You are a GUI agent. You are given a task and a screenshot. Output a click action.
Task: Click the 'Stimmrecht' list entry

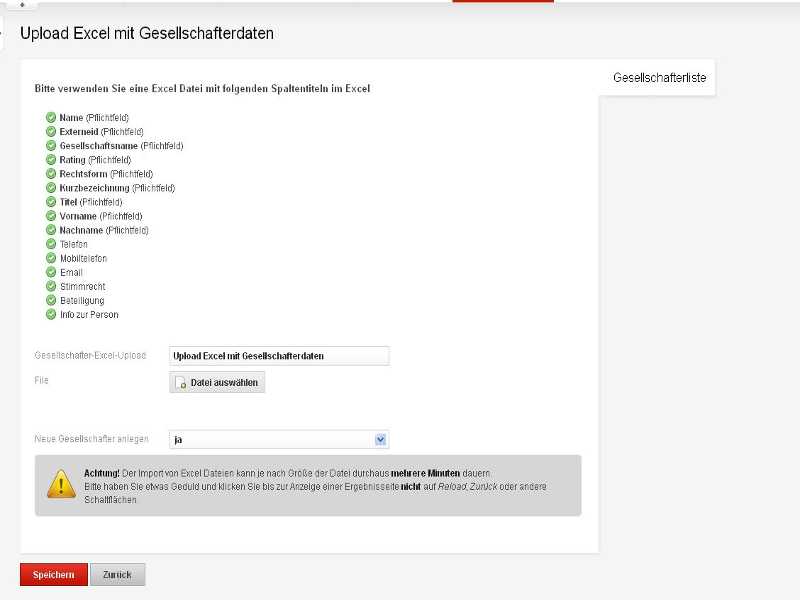pos(83,287)
